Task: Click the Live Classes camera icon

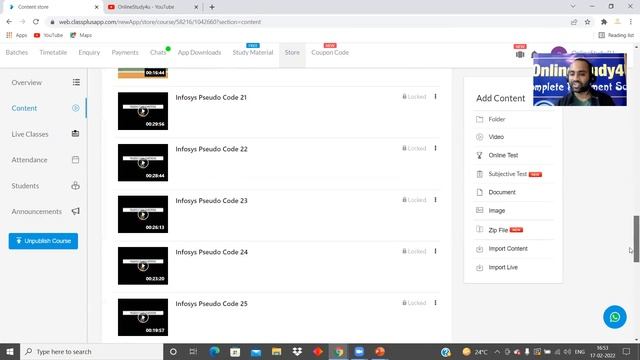Action: click(76, 134)
